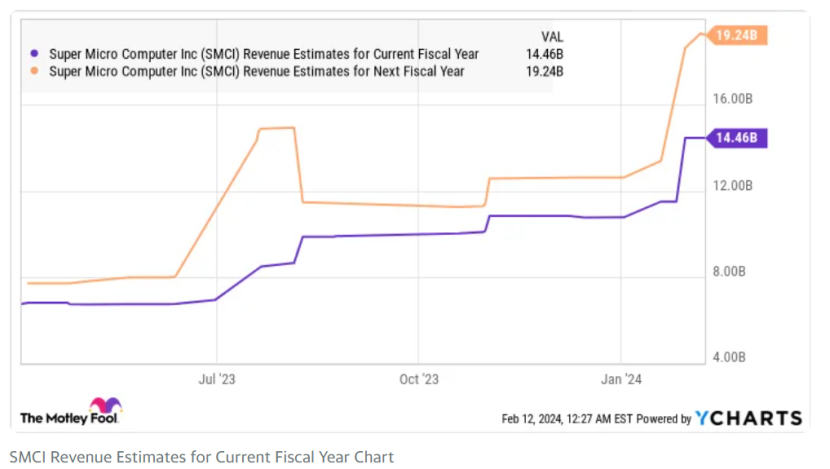Image resolution: width=830 pixels, height=469 pixels.
Task: Click The Motley Fool jester hat logo
Action: 105,405
